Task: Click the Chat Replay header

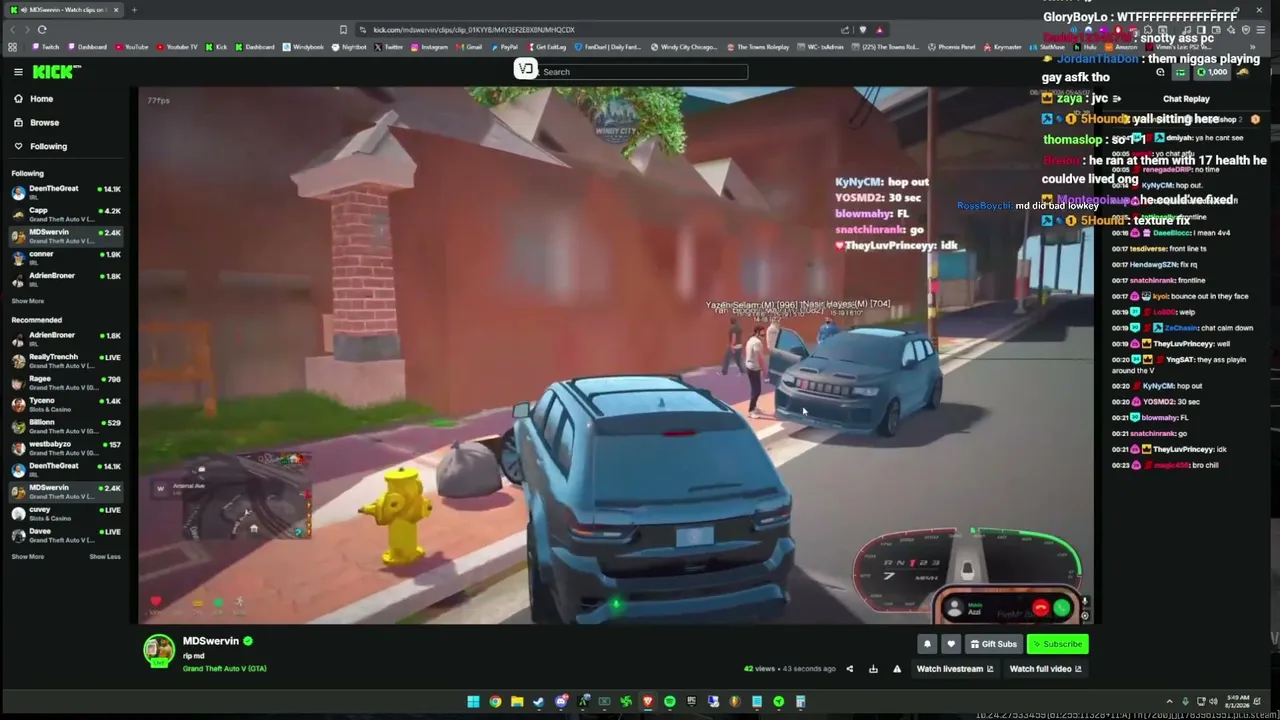Action: pyautogui.click(x=1186, y=99)
